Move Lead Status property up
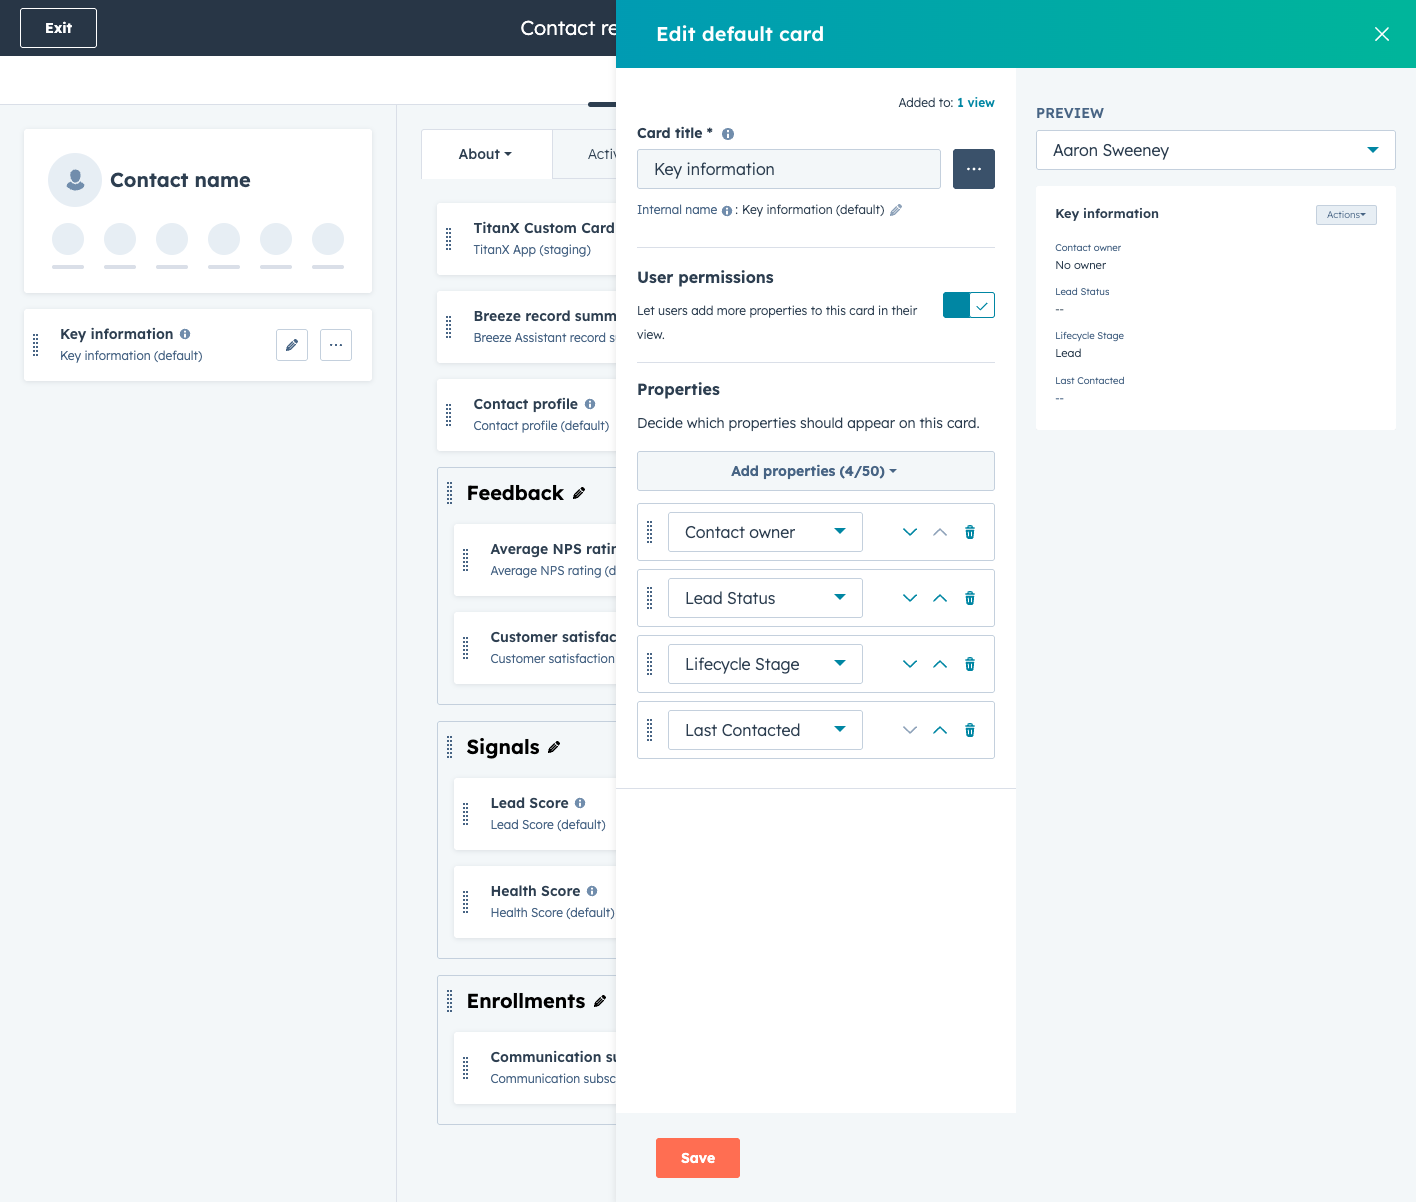 (940, 598)
